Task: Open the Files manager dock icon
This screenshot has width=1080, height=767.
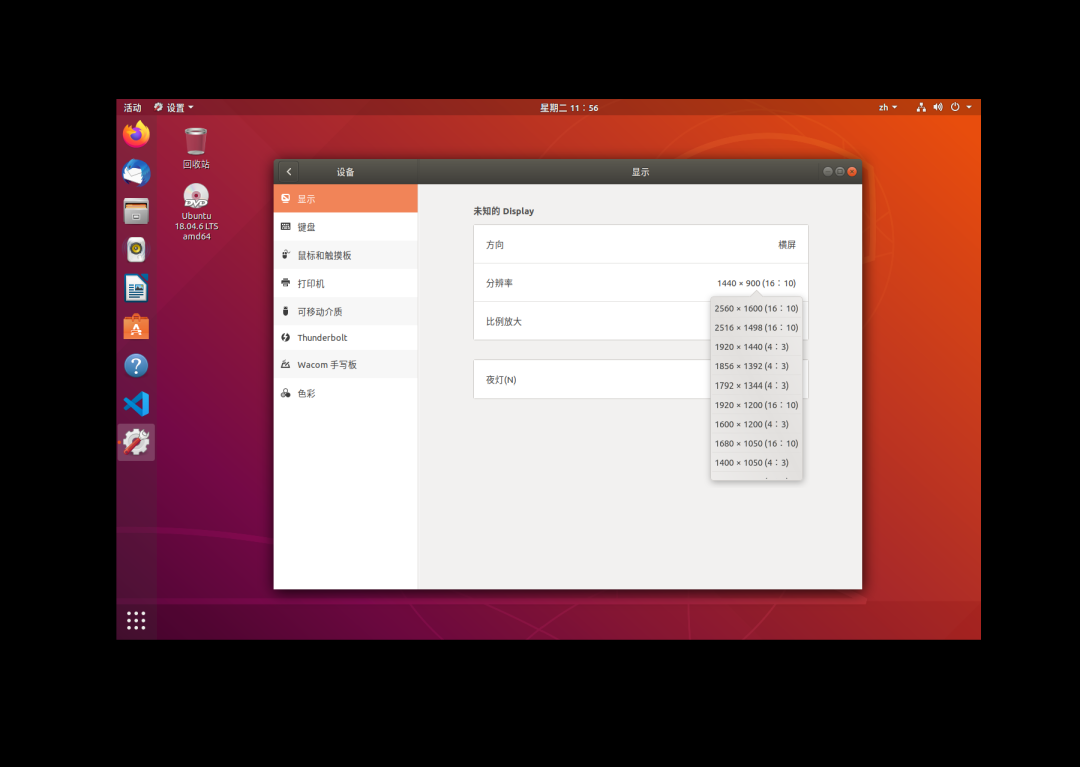Action: [136, 211]
